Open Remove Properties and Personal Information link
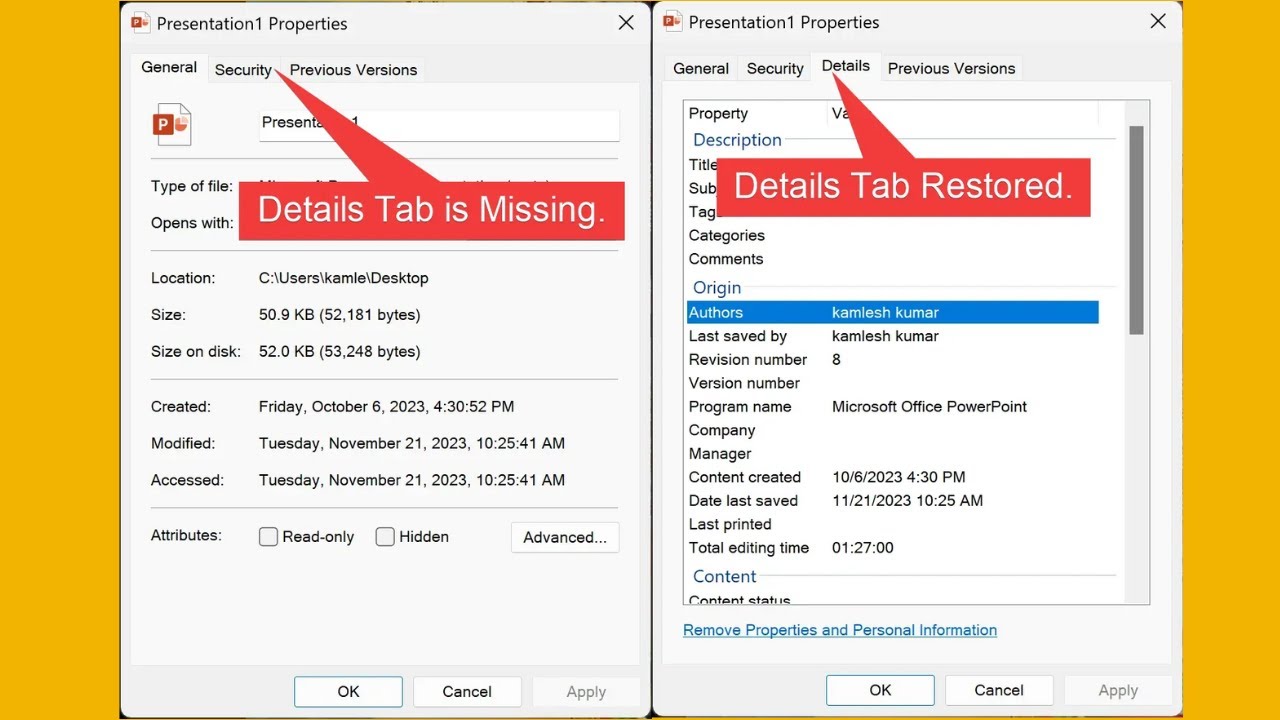Image resolution: width=1280 pixels, height=720 pixels. 840,630
